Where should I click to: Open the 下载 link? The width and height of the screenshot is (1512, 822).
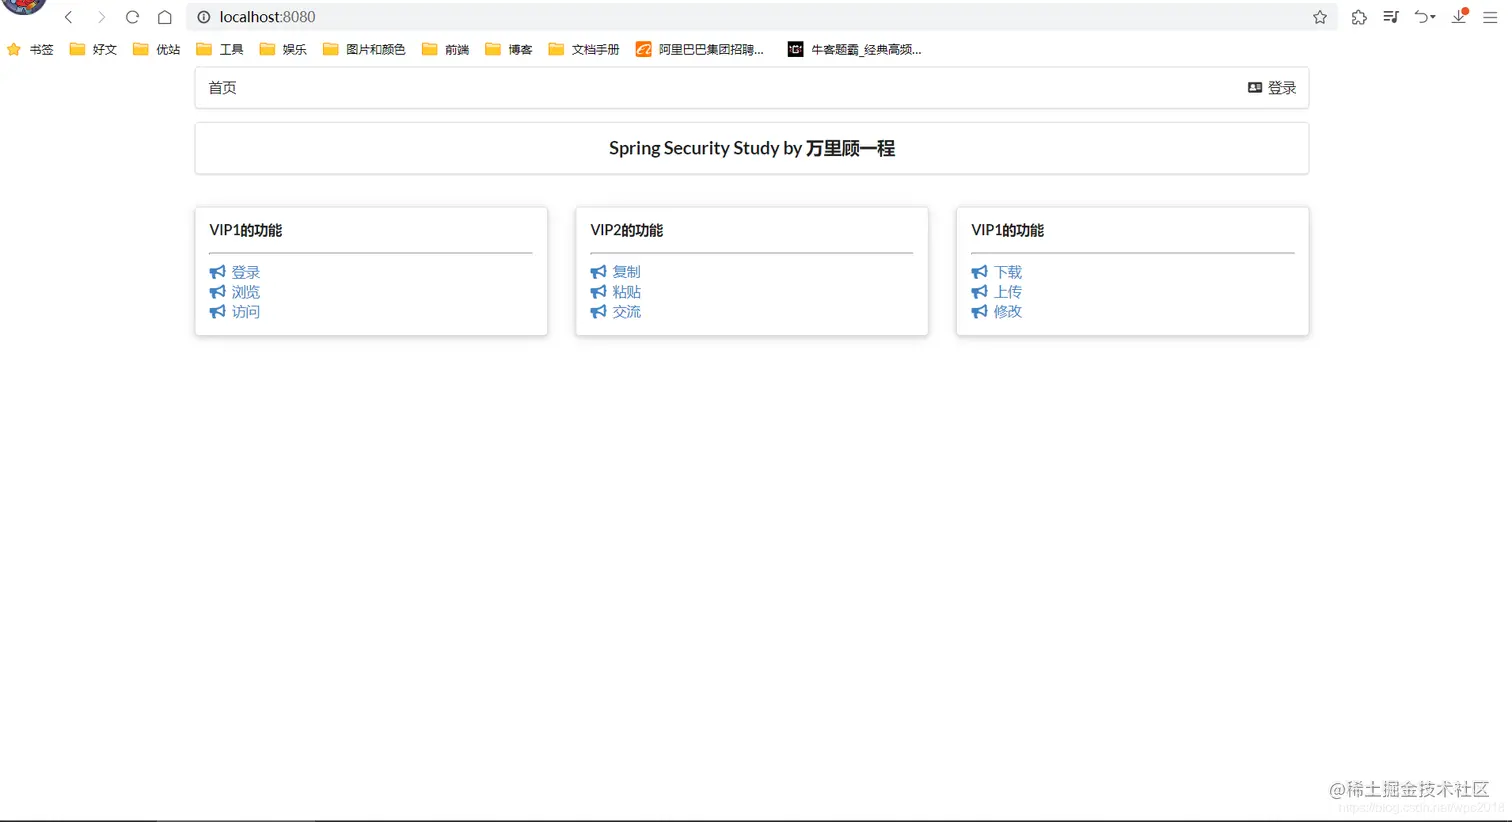(x=1008, y=272)
